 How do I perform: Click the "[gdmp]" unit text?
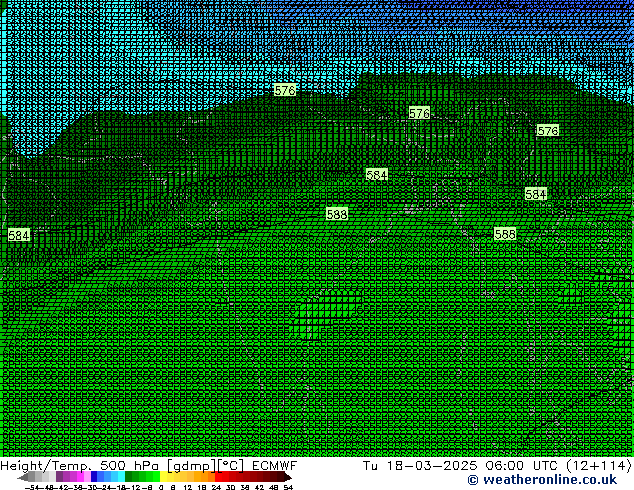pyautogui.click(x=190, y=466)
